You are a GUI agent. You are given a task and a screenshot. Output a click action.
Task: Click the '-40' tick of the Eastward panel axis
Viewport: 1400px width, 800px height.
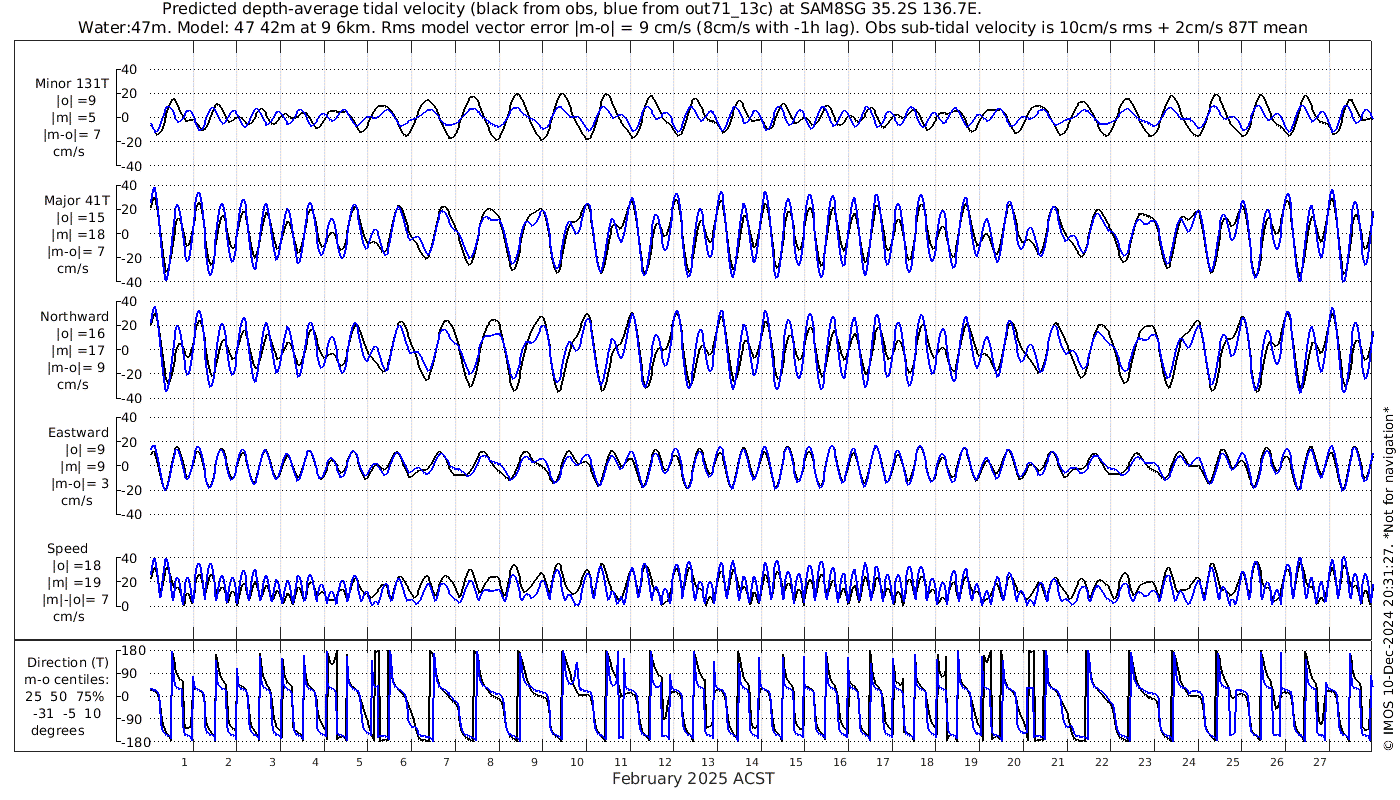tap(127, 514)
